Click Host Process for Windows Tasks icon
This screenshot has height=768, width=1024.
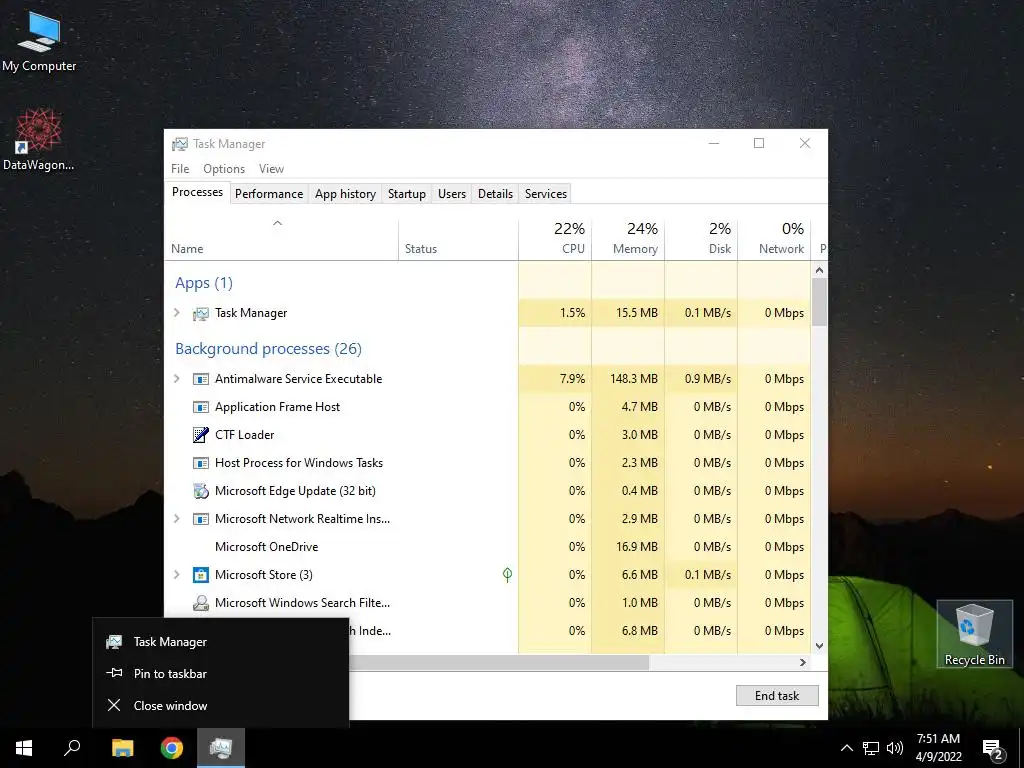point(200,463)
